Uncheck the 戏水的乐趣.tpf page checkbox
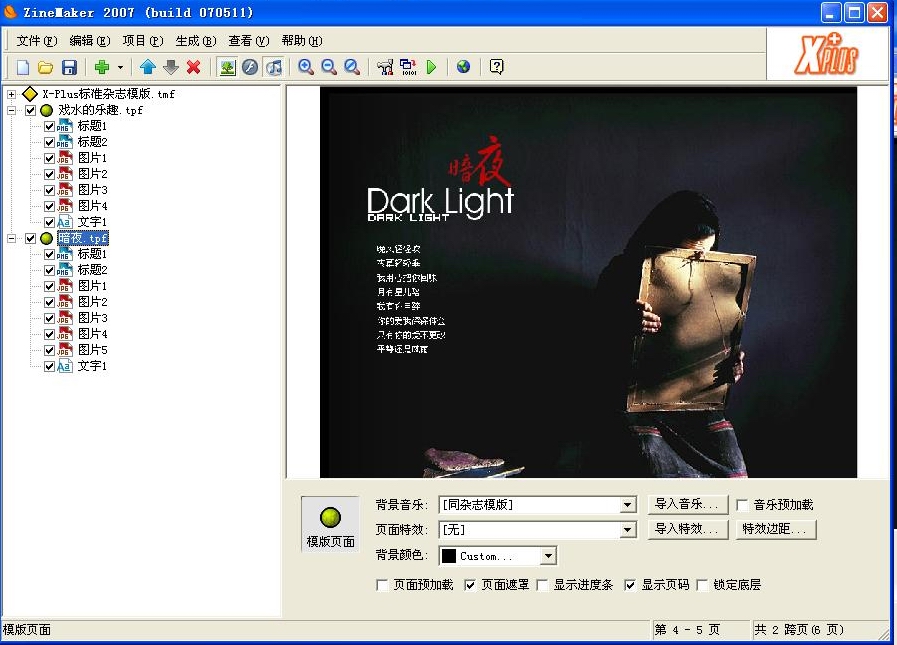897x645 pixels. point(31,110)
